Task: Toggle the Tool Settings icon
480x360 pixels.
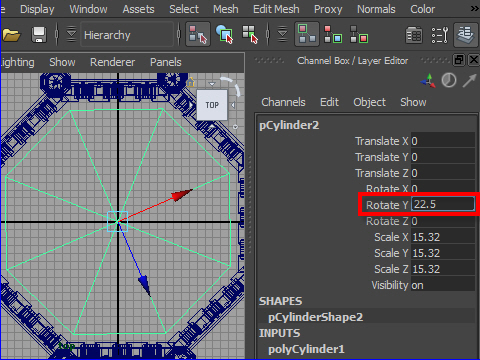Action: [440, 35]
